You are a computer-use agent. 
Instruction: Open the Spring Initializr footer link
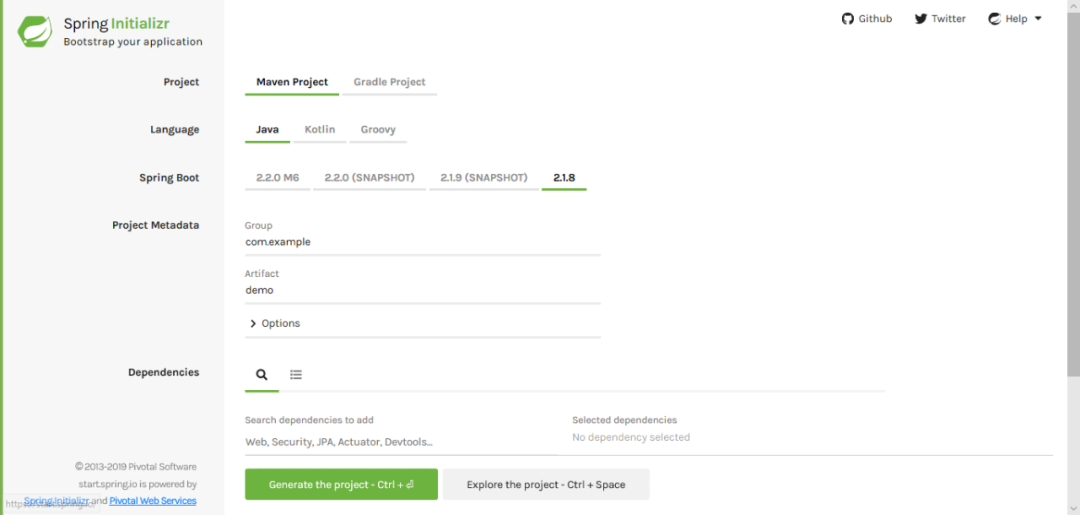[56, 501]
